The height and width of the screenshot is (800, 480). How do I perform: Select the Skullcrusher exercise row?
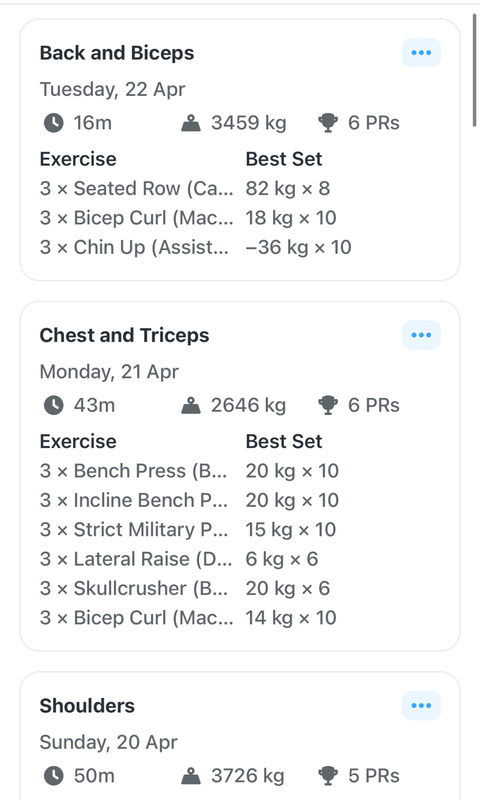pyautogui.click(x=240, y=588)
